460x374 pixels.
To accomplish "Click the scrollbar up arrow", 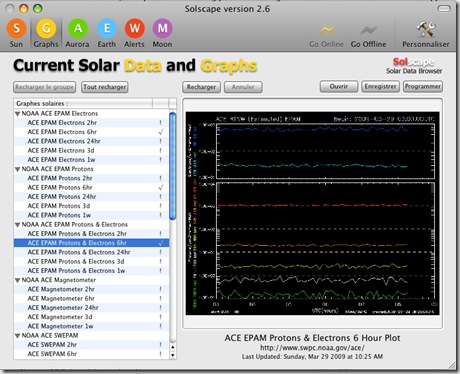I will [x=173, y=347].
